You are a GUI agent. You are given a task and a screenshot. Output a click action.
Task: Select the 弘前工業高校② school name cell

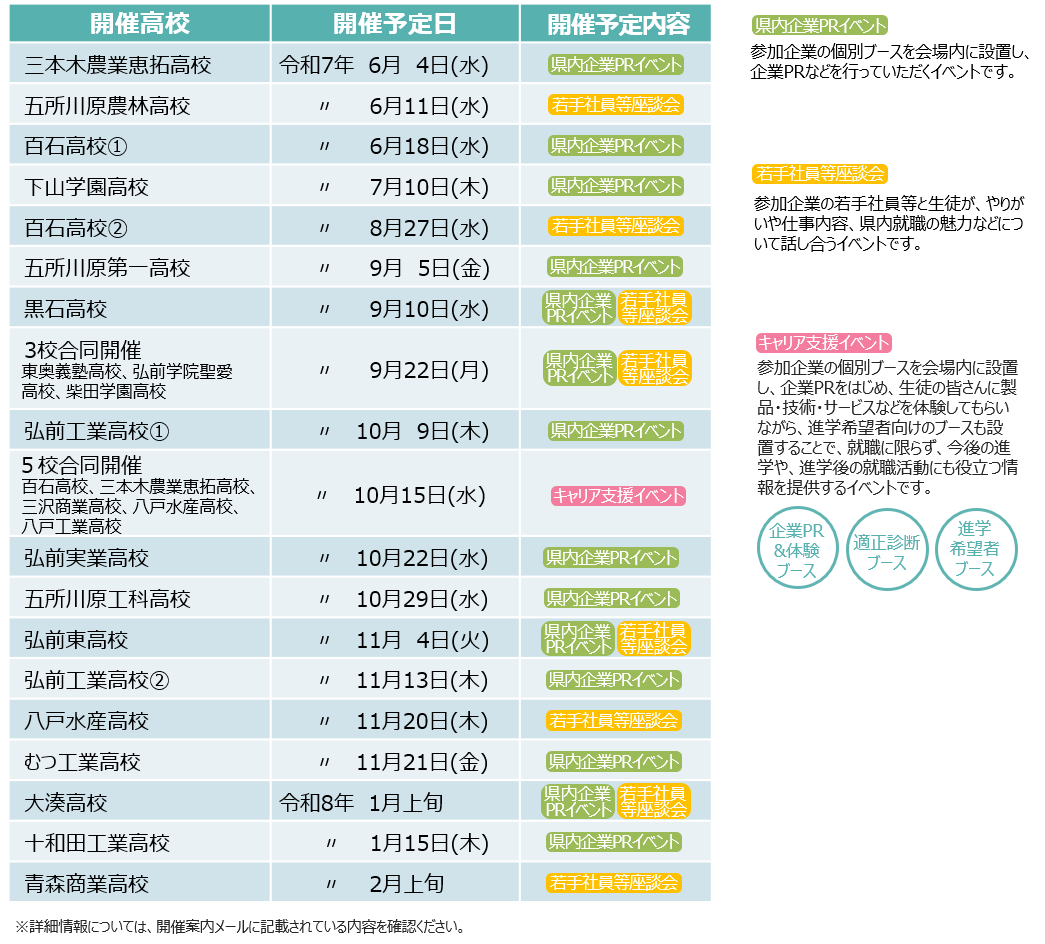coord(140,679)
